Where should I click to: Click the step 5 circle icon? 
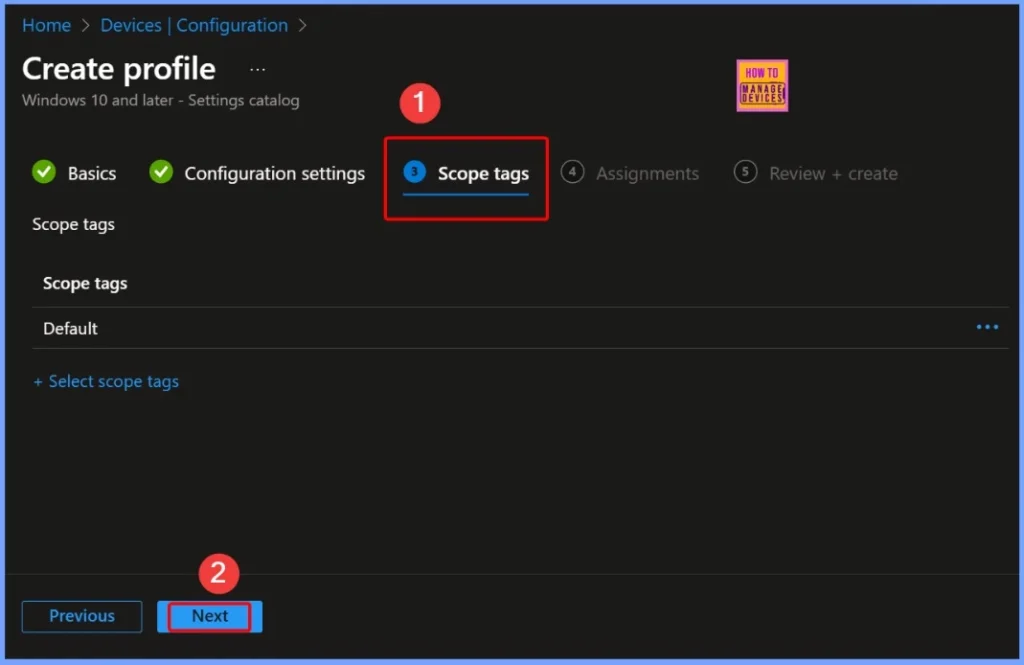[x=745, y=173]
